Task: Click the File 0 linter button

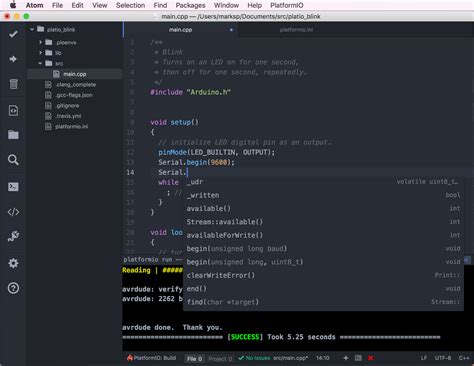Action: pos(194,359)
